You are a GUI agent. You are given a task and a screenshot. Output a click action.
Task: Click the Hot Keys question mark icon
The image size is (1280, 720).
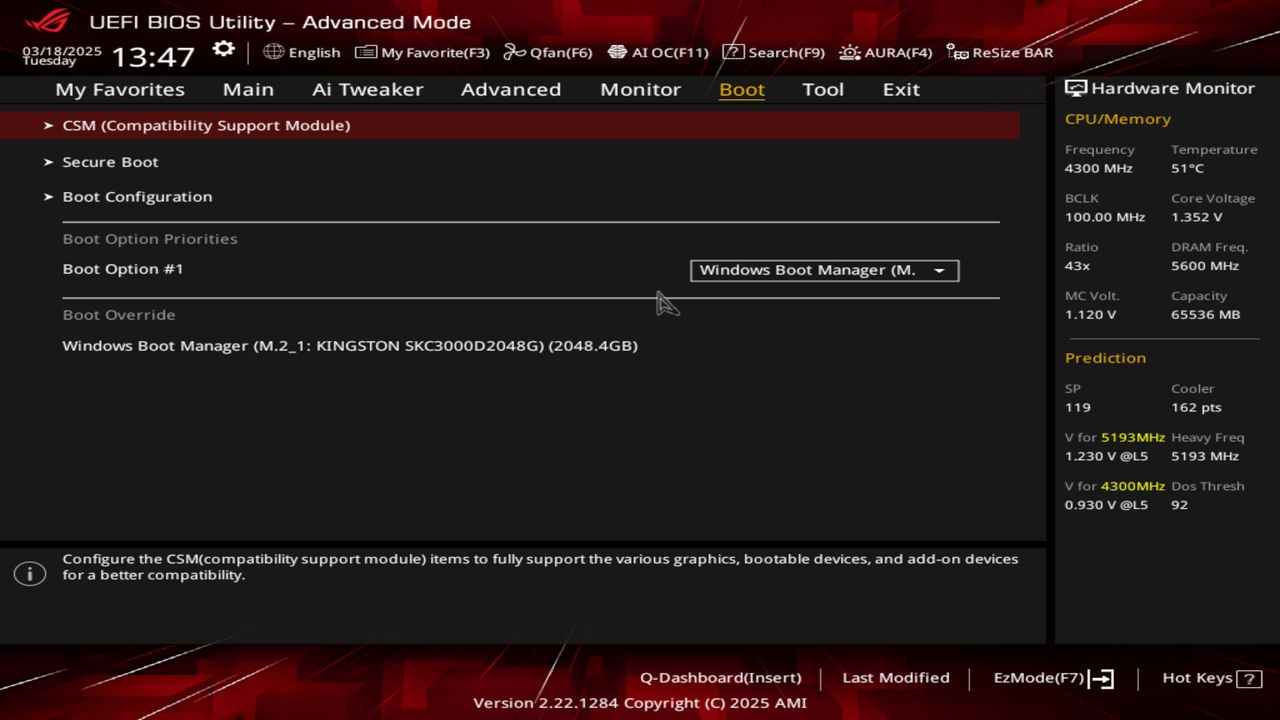click(1249, 679)
